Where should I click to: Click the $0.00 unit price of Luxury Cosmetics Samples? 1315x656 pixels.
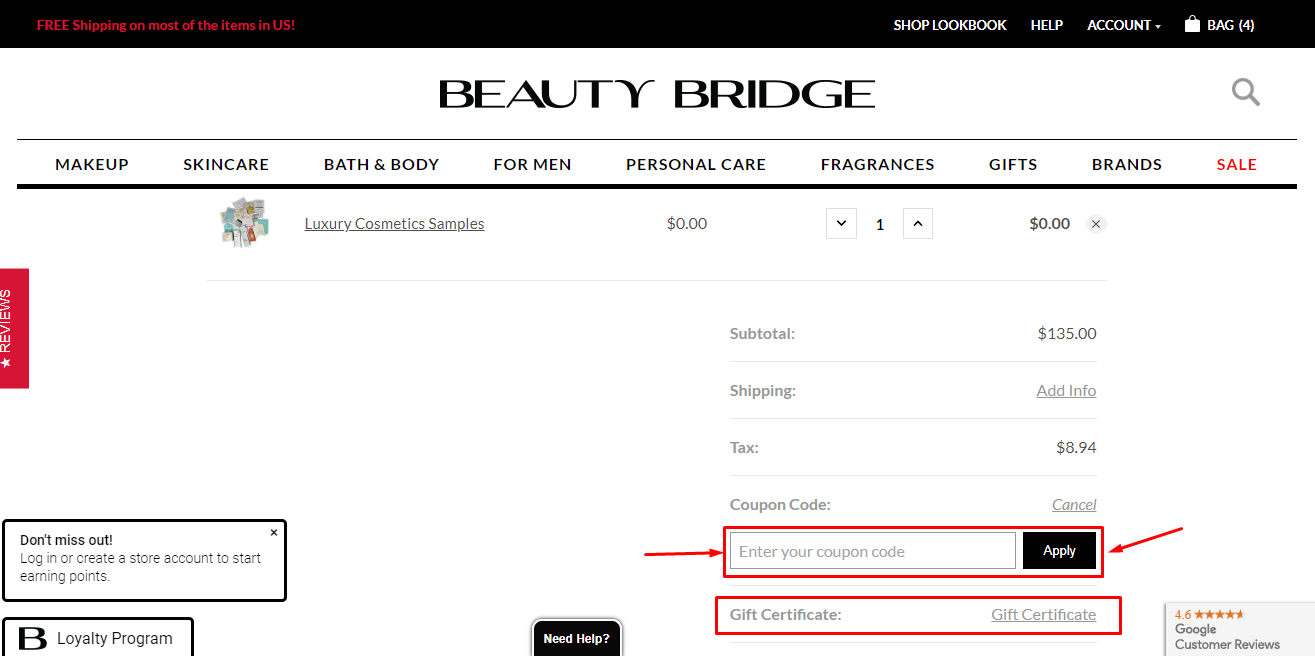pyautogui.click(x=687, y=224)
